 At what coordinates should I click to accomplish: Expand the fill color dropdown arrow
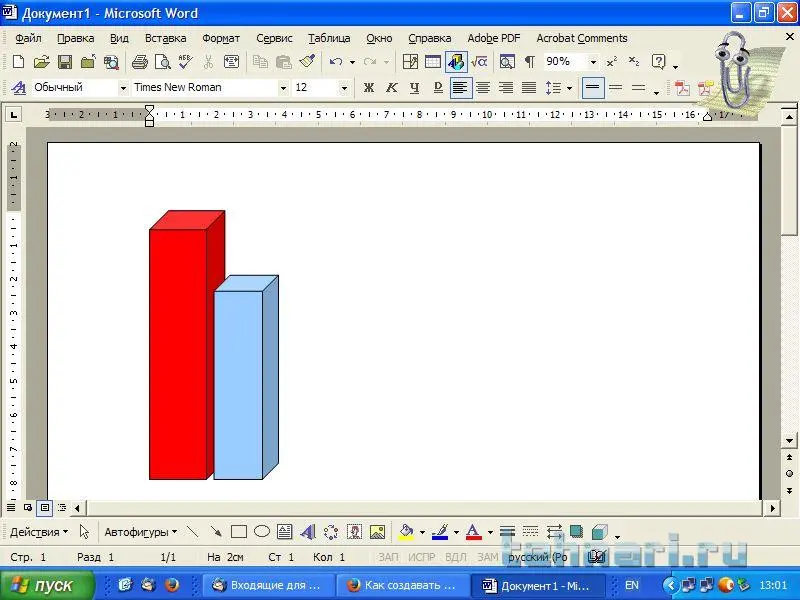[422, 533]
